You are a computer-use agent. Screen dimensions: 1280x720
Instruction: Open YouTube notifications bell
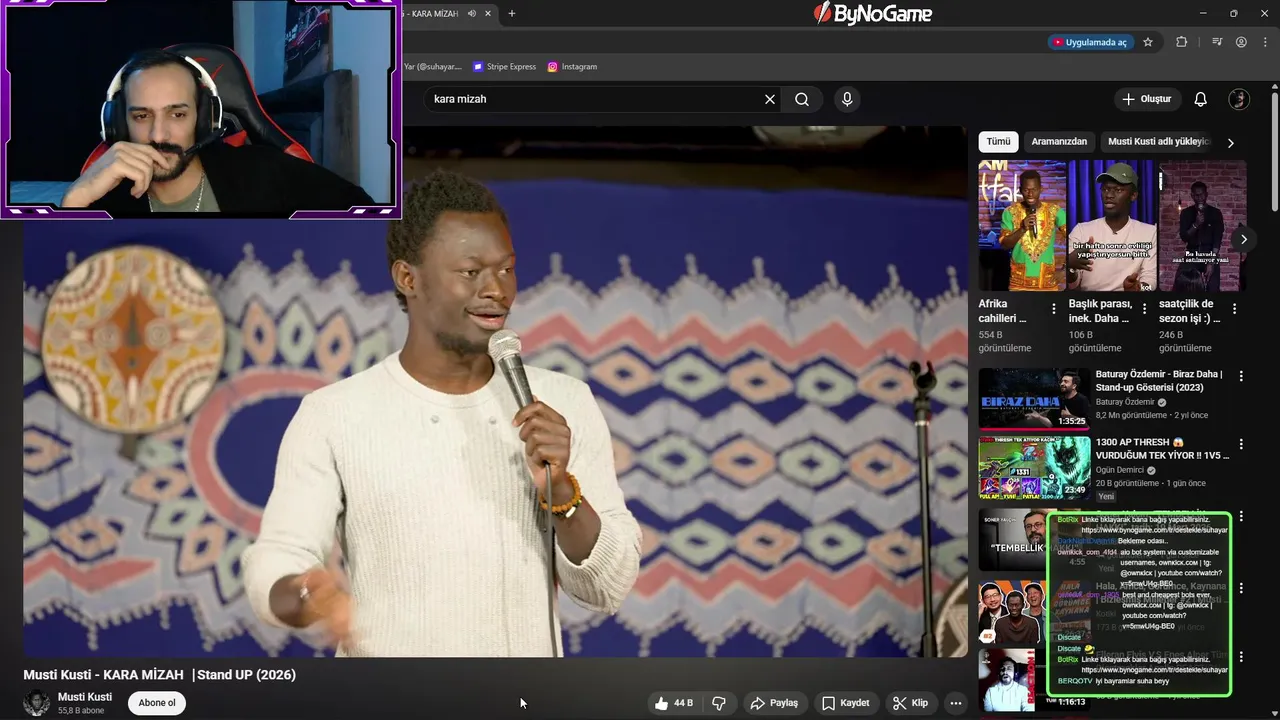click(x=1201, y=99)
